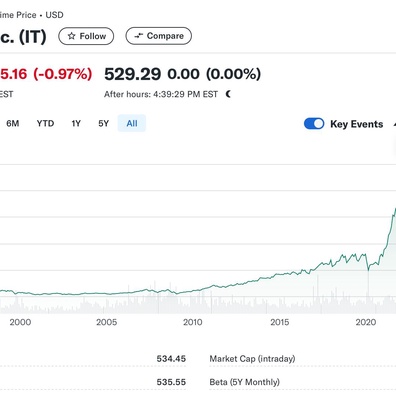Click the Market Cap (intraday) label
This screenshot has width=396, height=396.
tap(252, 359)
